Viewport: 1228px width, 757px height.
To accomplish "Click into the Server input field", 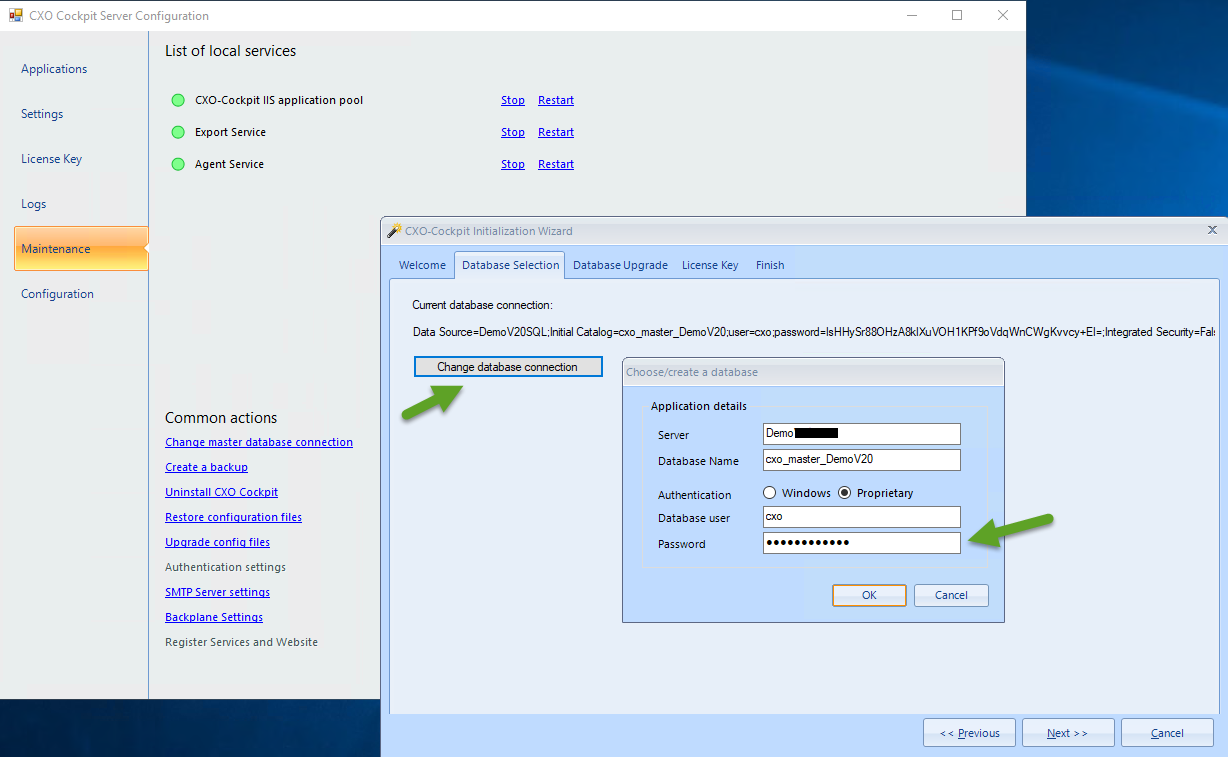I will tap(861, 433).
